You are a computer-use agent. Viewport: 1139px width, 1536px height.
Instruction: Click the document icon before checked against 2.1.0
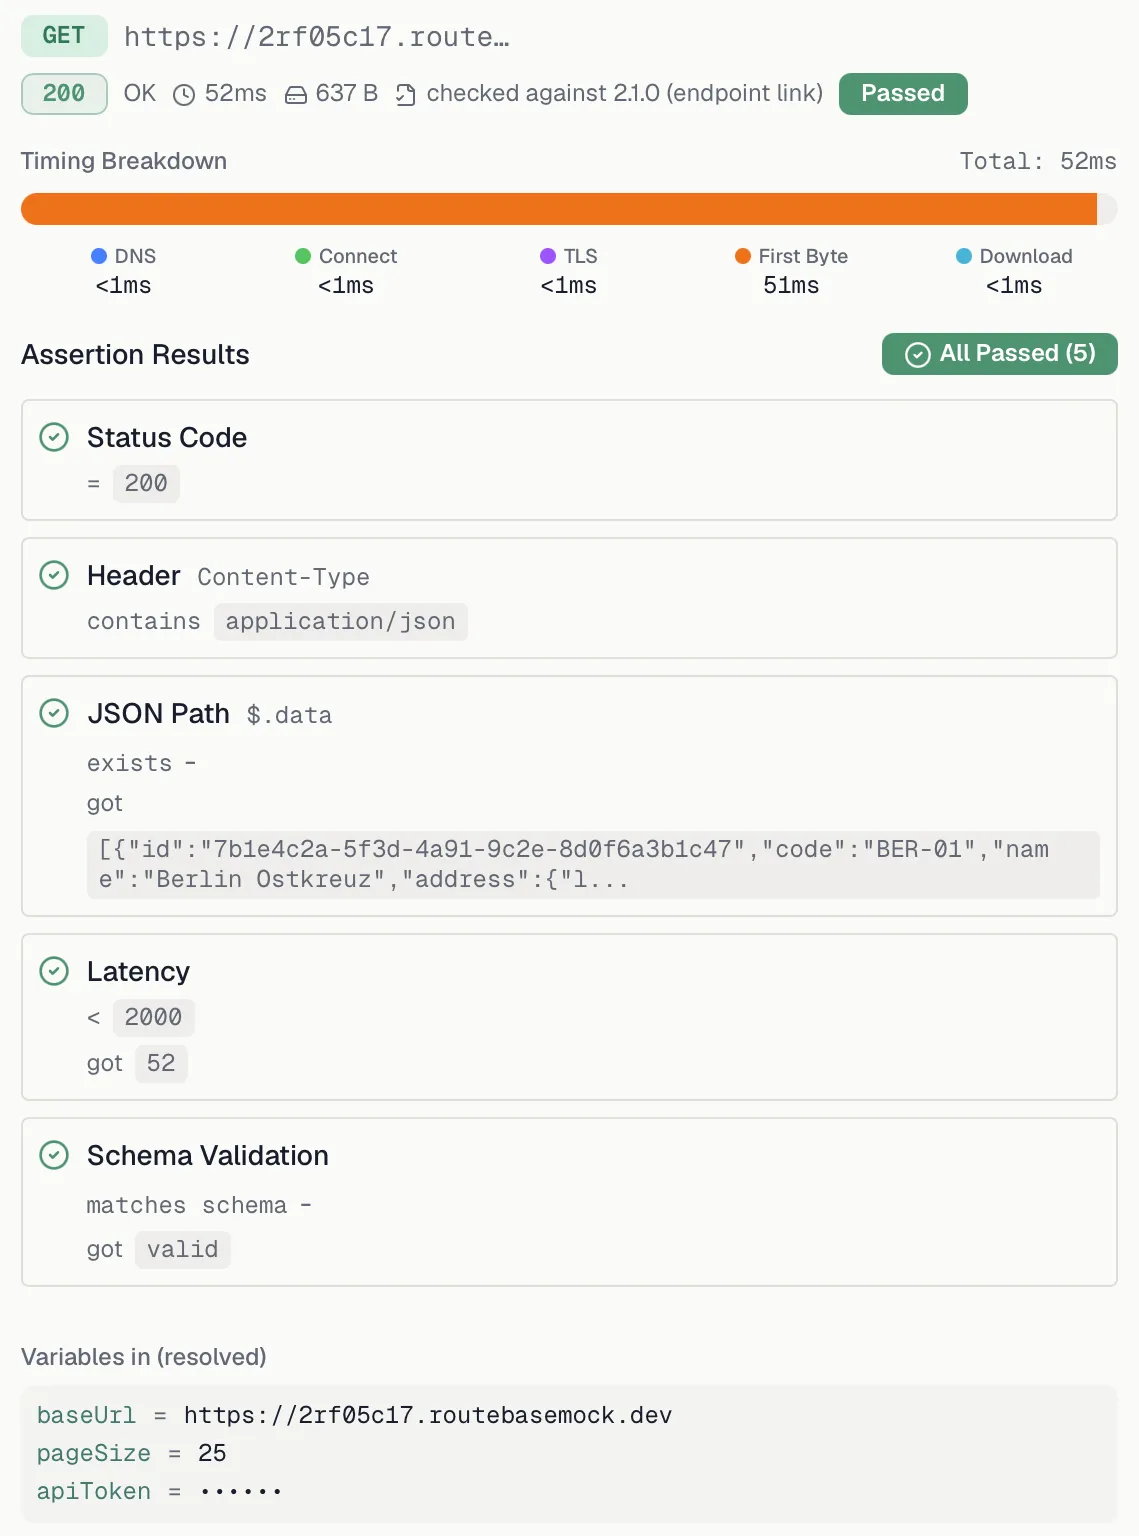pos(405,95)
